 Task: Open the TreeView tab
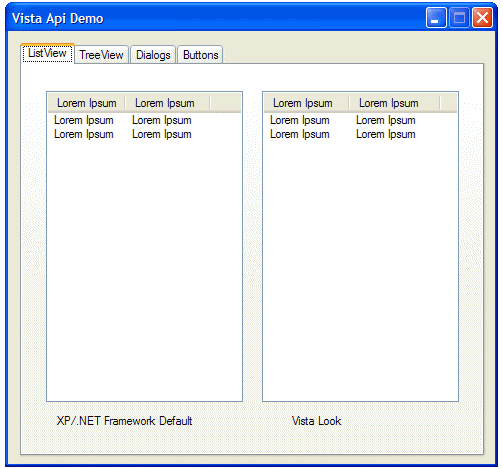point(101,55)
